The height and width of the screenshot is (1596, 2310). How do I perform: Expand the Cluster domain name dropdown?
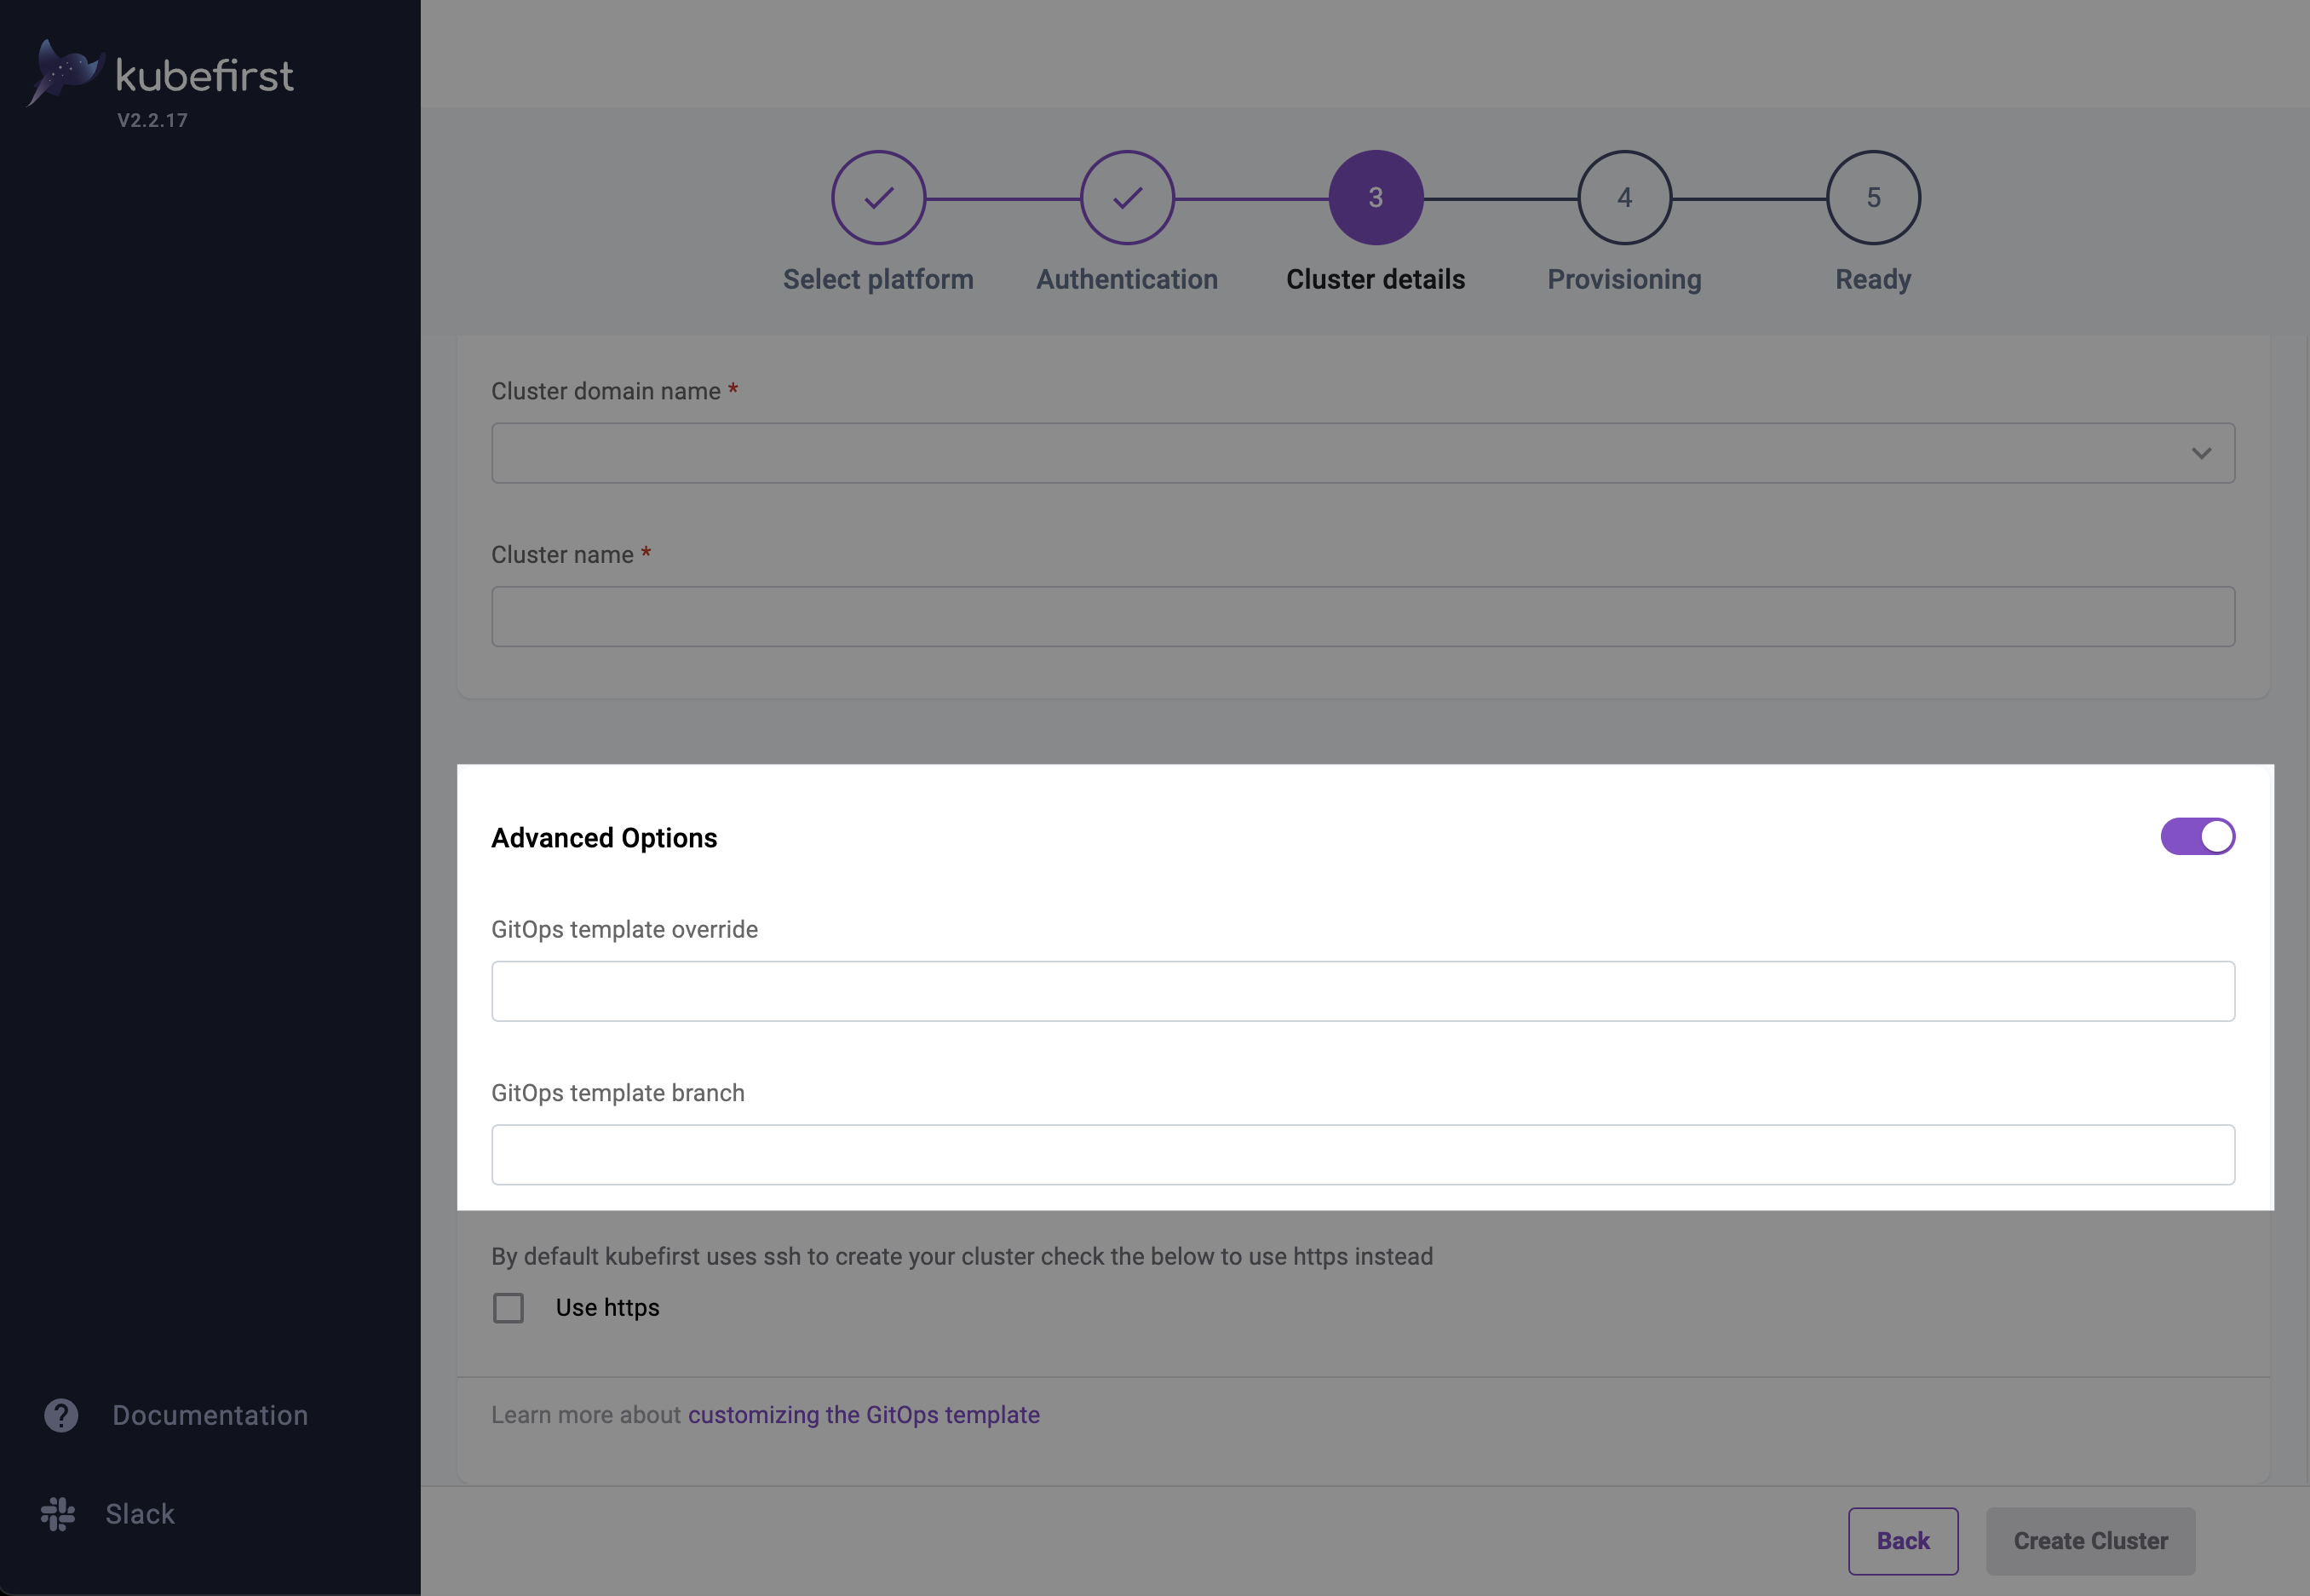click(x=2201, y=453)
